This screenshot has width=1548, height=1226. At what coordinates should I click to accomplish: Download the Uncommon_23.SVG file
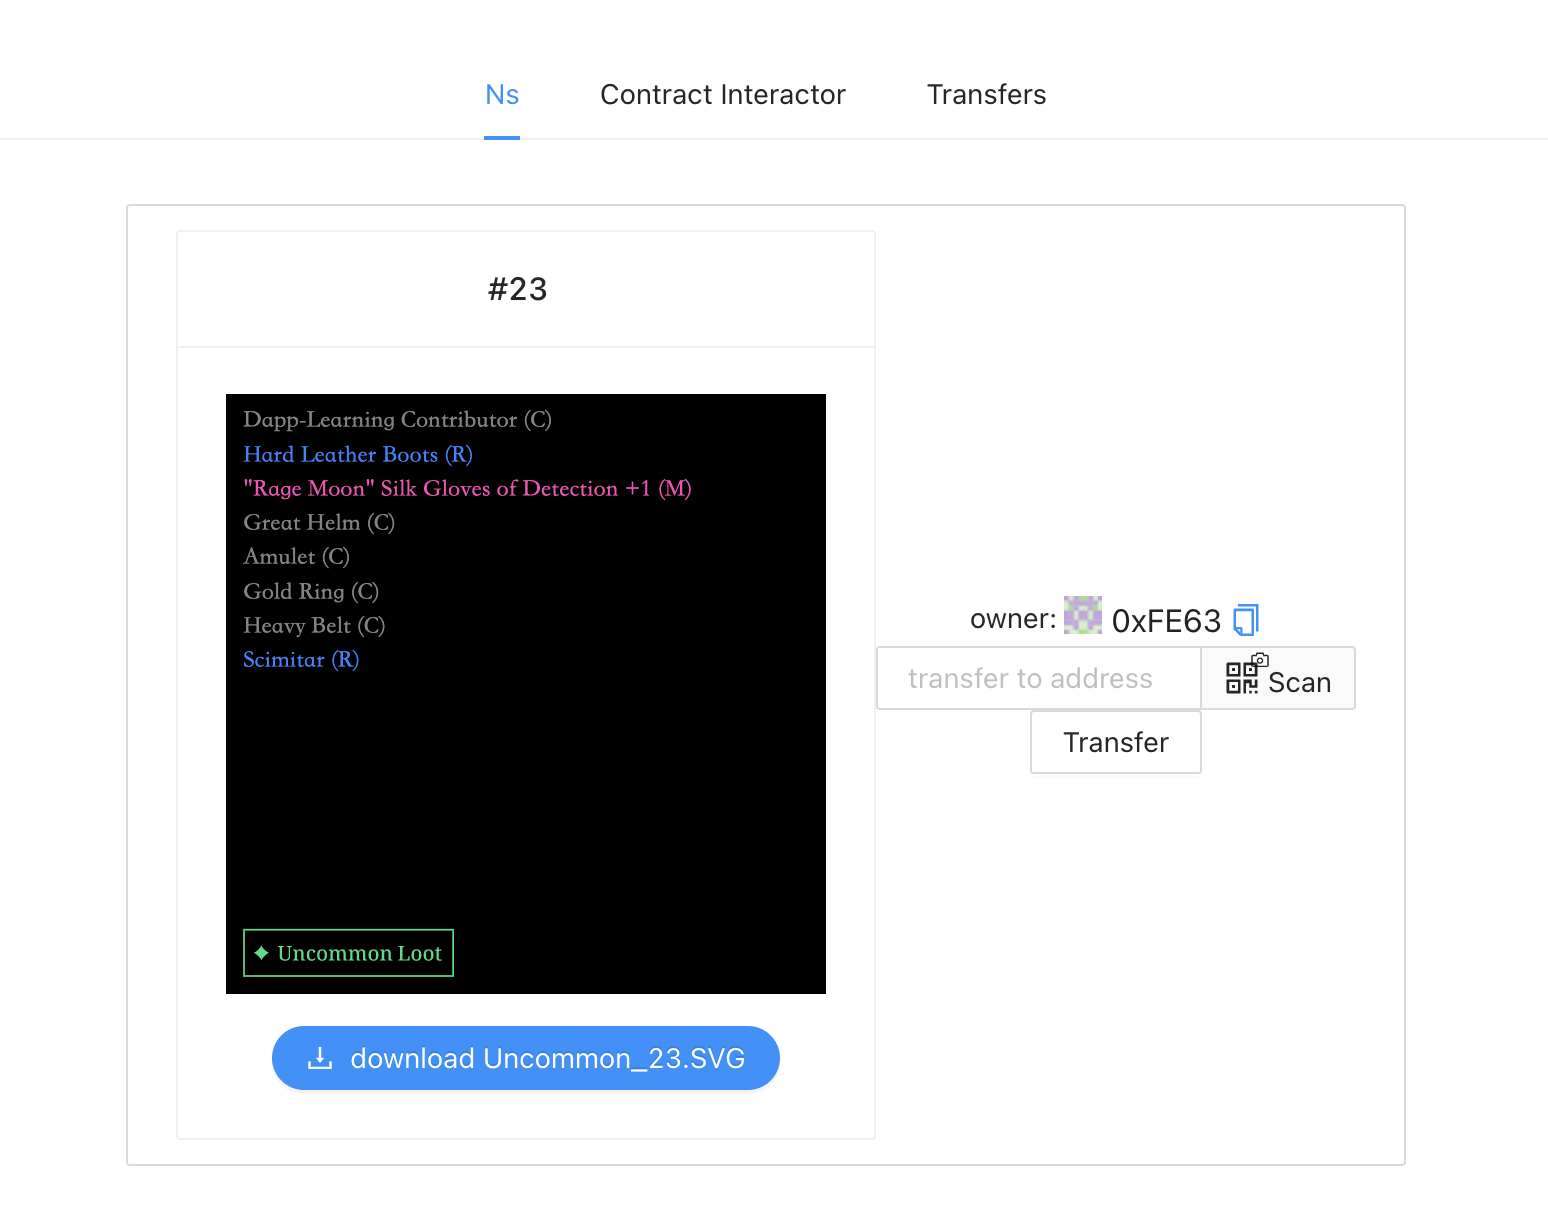[526, 1058]
